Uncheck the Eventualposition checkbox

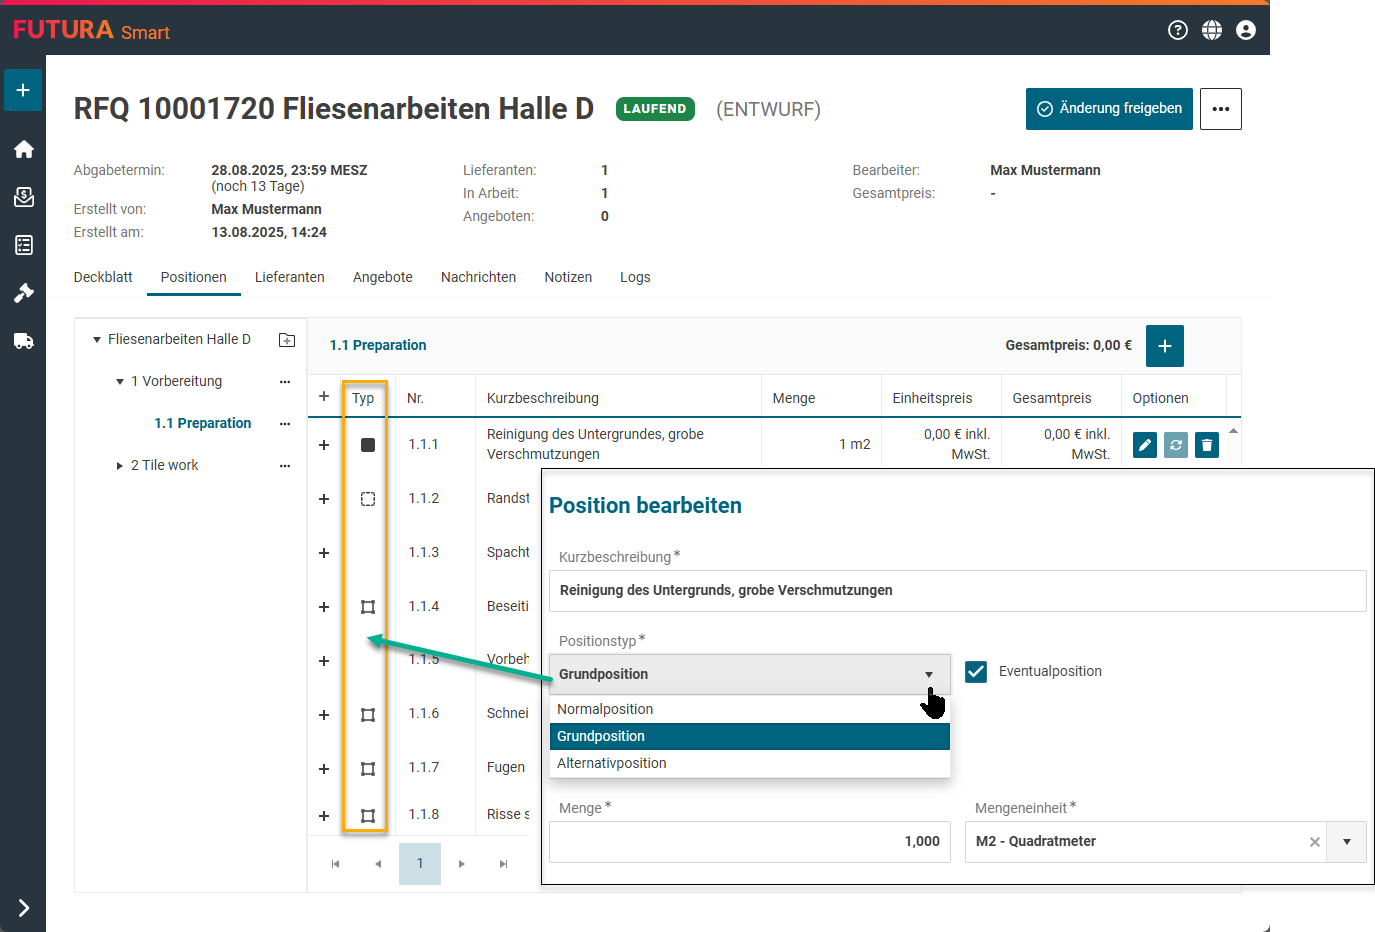coord(976,672)
